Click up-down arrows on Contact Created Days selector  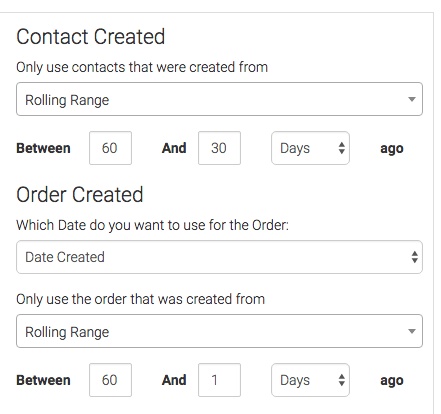tap(342, 148)
